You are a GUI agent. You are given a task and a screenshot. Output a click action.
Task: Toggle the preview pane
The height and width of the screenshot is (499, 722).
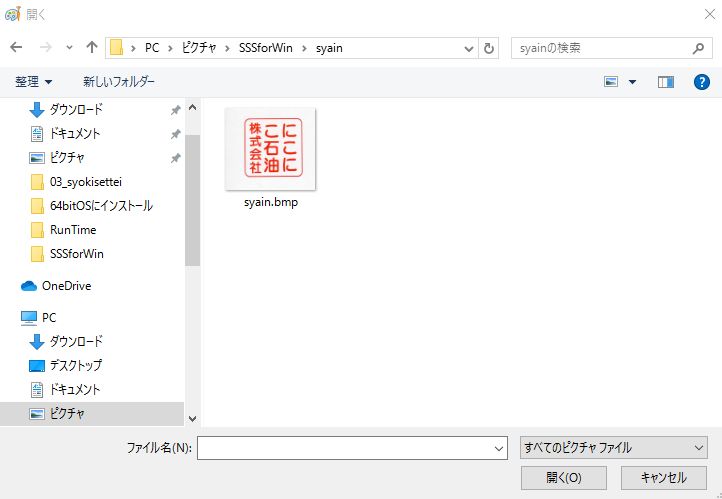tap(666, 82)
